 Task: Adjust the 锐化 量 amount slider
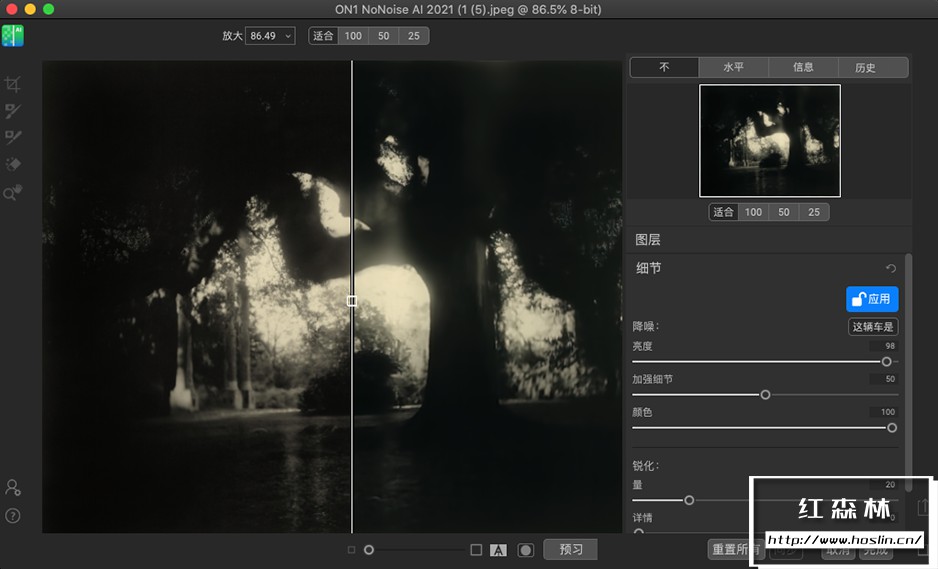[x=689, y=500]
